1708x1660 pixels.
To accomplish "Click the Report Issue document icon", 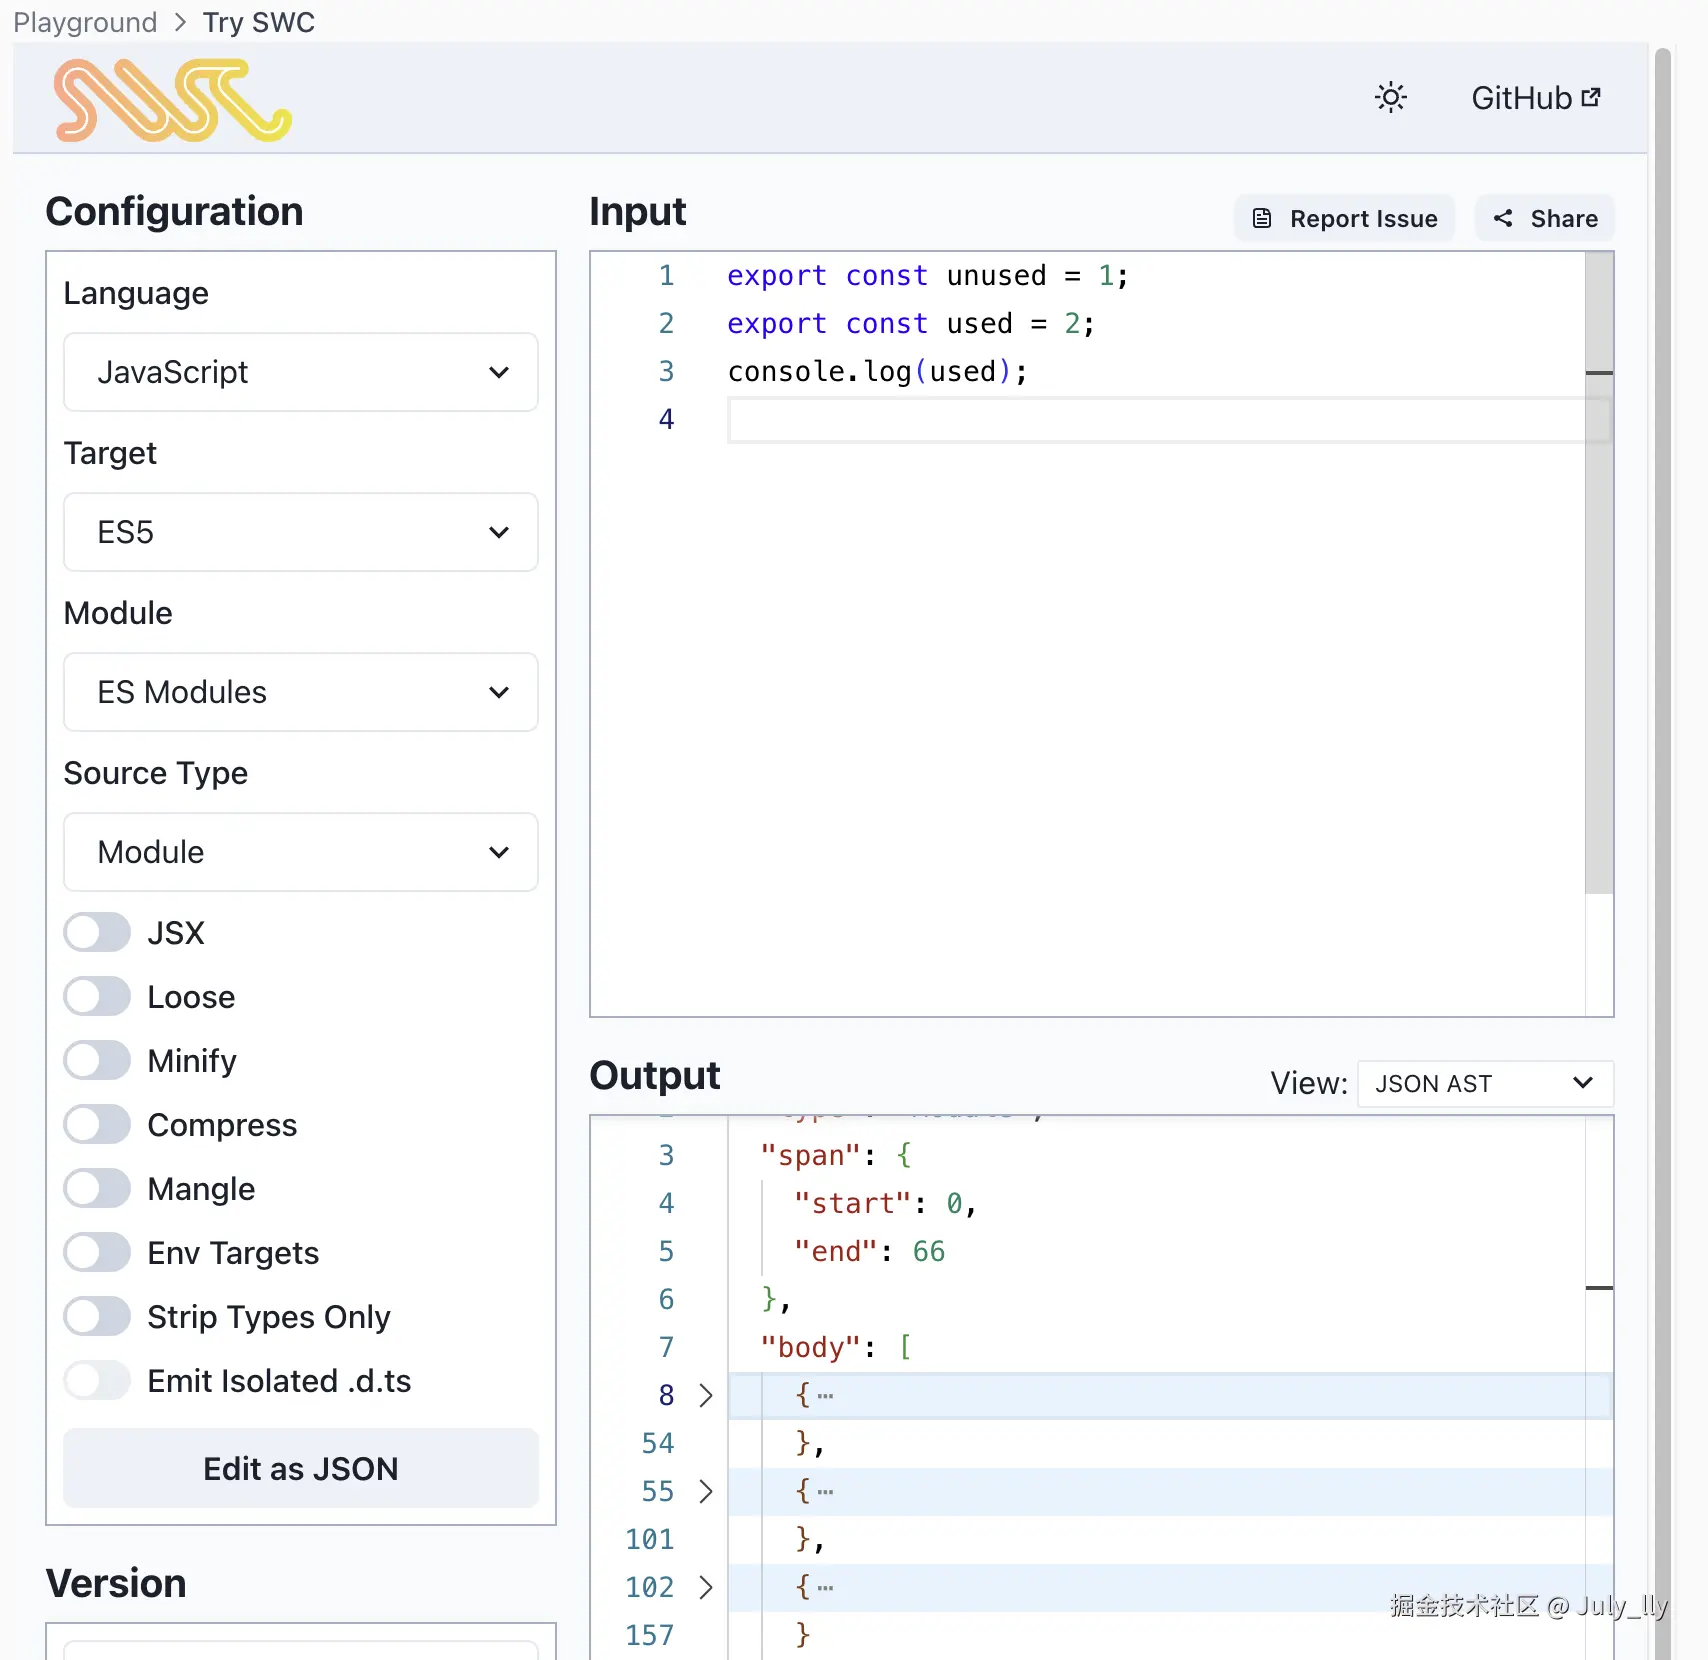I will (1262, 218).
